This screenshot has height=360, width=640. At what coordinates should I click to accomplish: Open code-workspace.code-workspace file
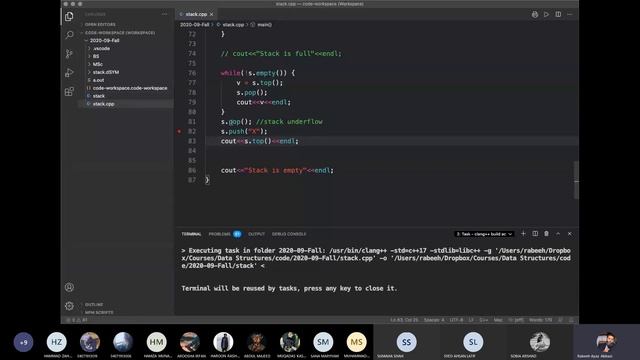tap(130, 88)
